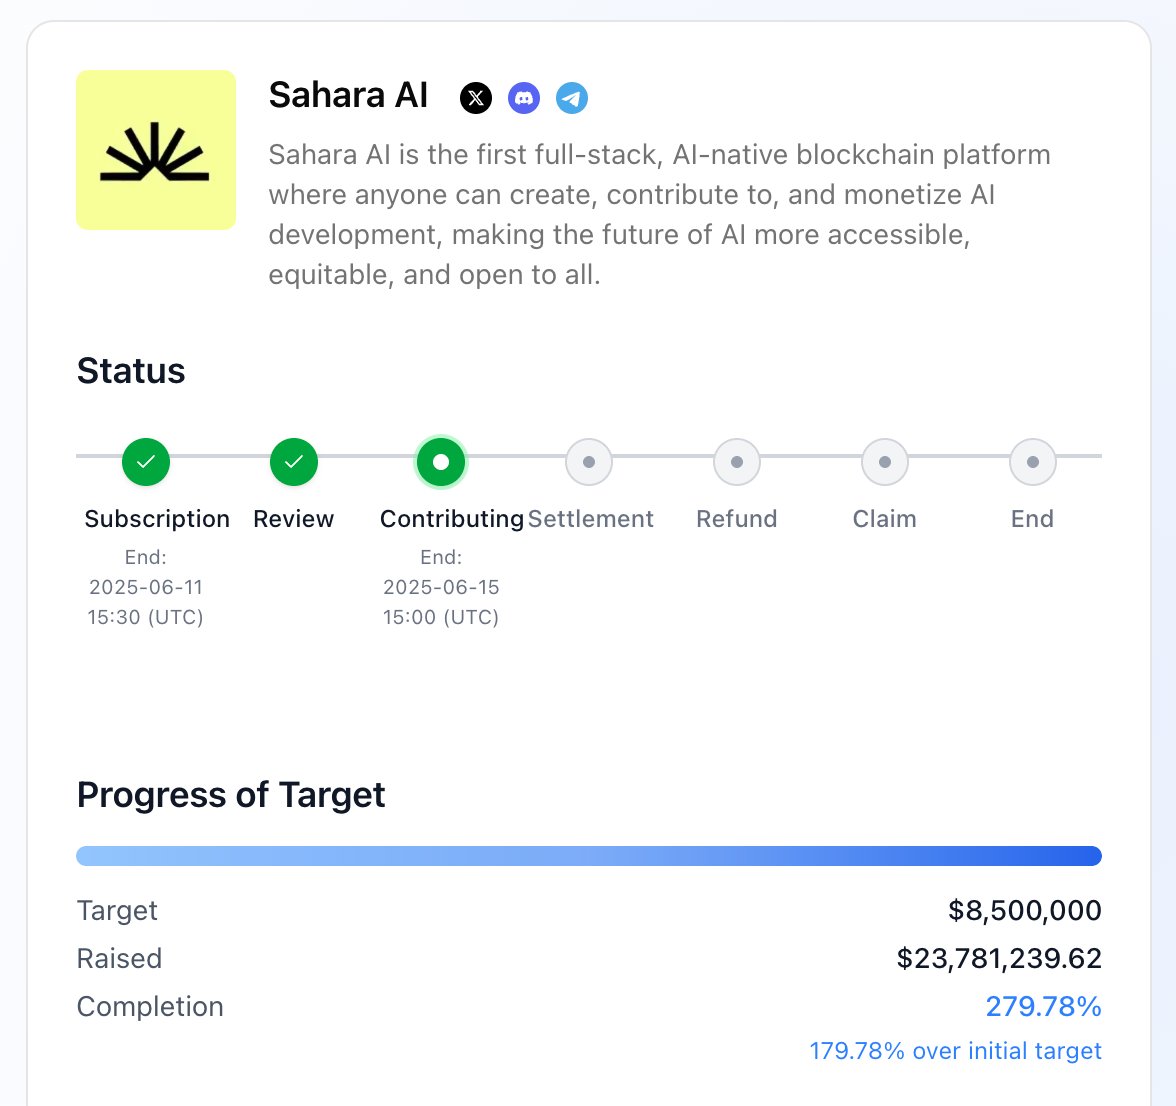This screenshot has width=1176, height=1106.
Task: Select the active Contributing step circle
Action: tap(441, 462)
